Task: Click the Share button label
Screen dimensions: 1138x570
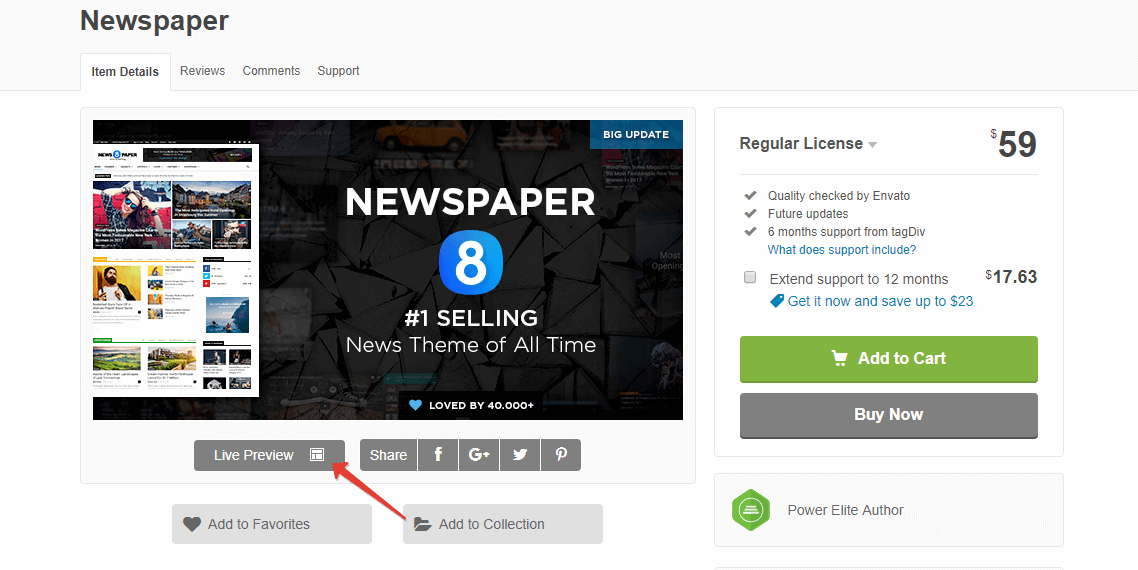Action: [388, 455]
